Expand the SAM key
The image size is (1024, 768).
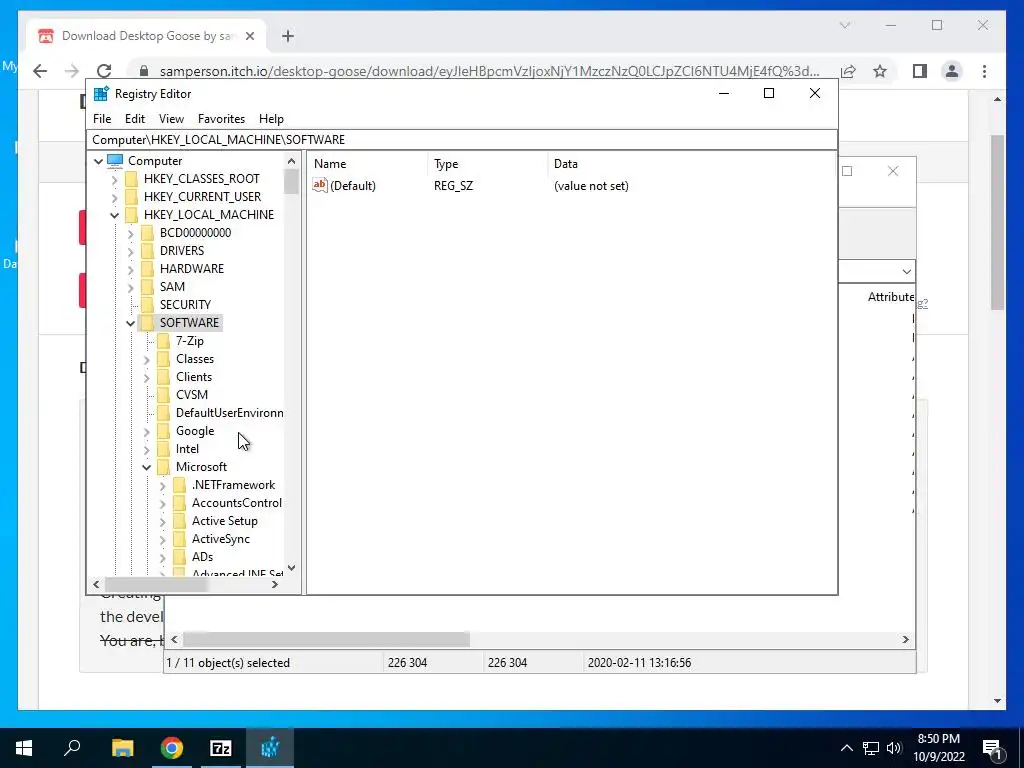131,287
